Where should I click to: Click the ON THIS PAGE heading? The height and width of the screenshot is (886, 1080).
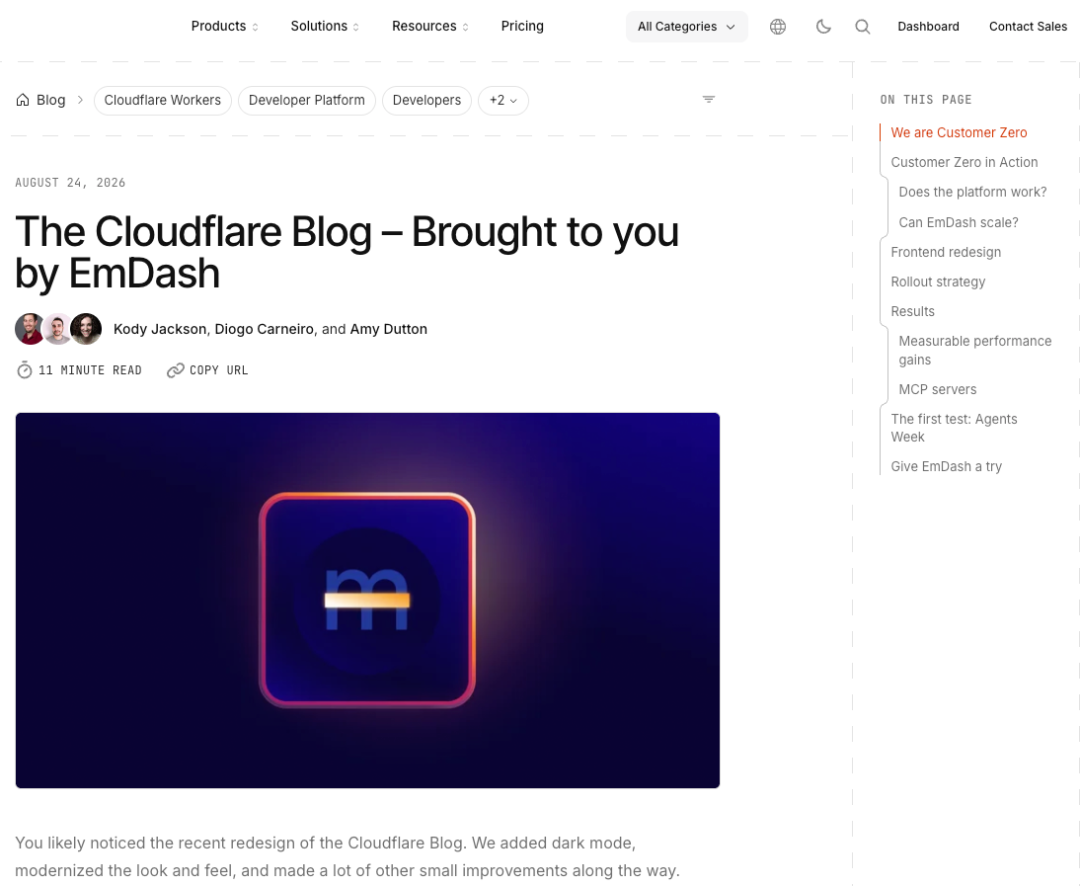pos(926,100)
